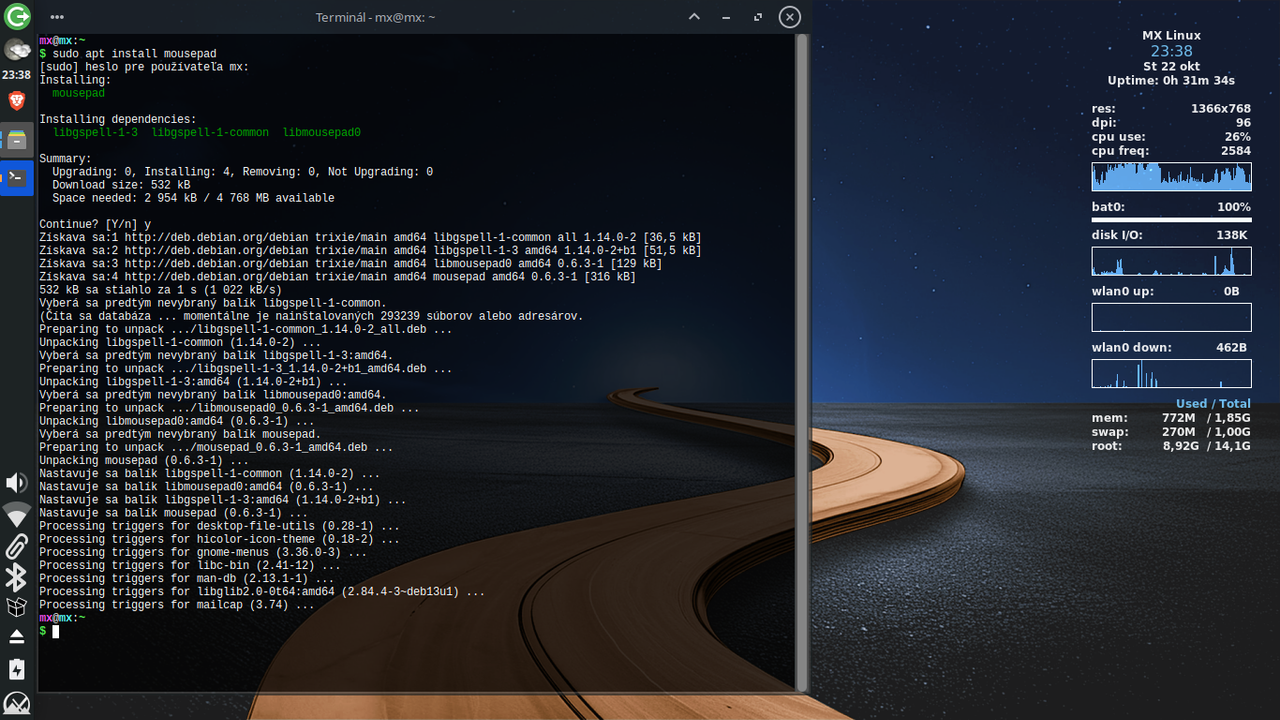Open the terminal options (•••) menu

point(56,17)
